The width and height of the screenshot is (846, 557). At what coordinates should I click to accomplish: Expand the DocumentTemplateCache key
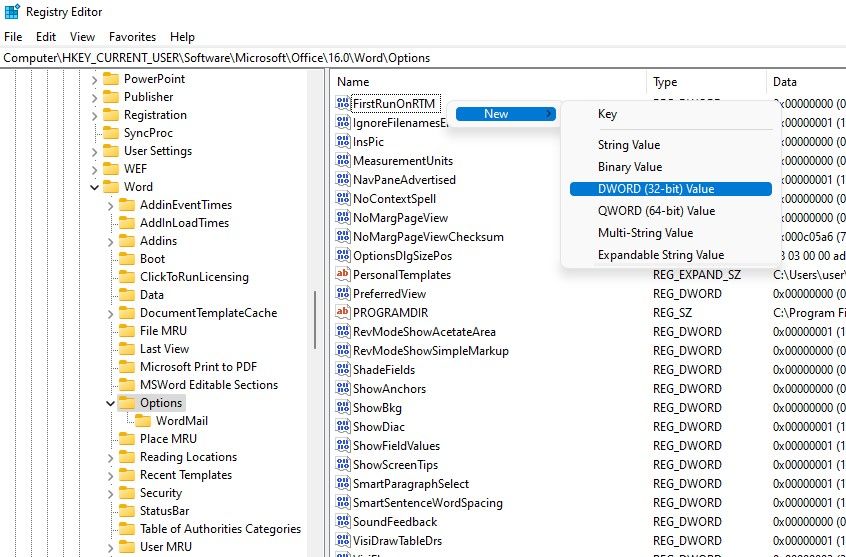point(111,314)
